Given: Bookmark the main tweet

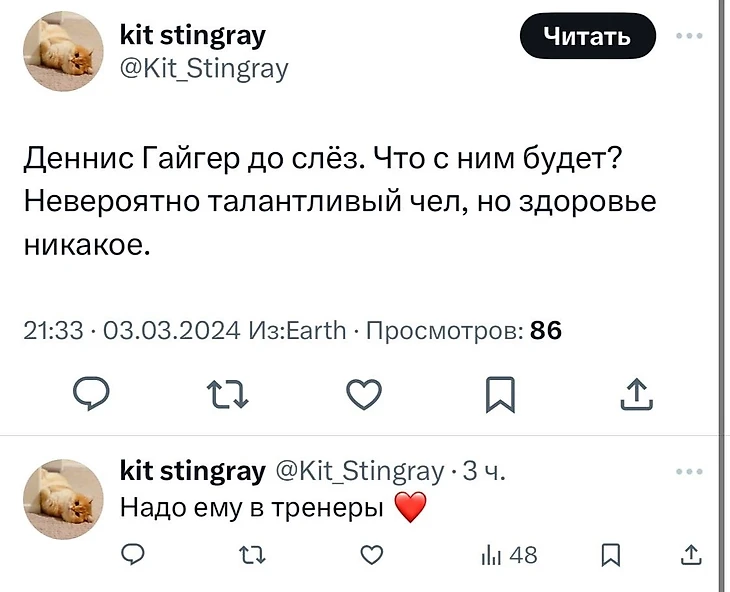Looking at the screenshot, I should pos(500,395).
